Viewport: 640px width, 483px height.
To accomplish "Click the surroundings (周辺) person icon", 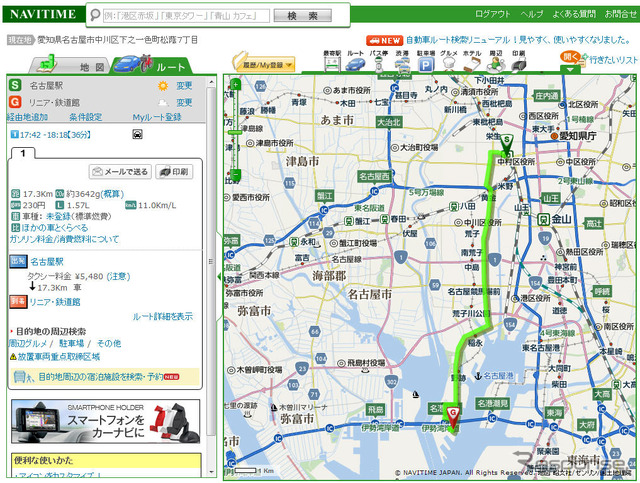I will [496, 65].
